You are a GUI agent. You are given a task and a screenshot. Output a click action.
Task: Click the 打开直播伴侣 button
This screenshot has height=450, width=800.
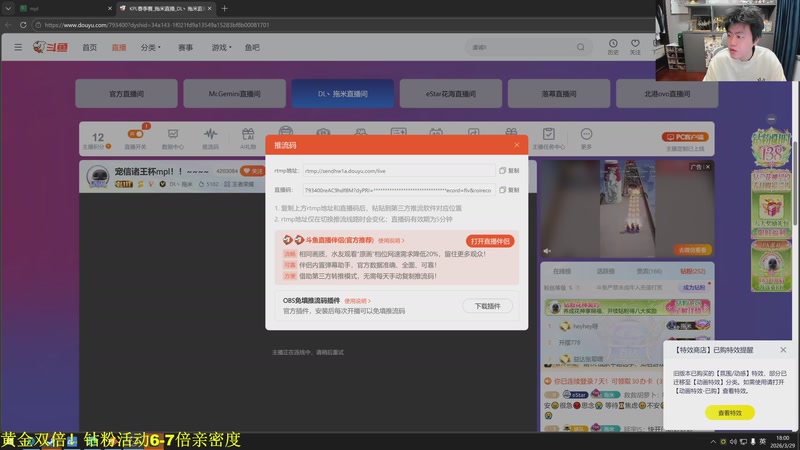[x=490, y=241]
